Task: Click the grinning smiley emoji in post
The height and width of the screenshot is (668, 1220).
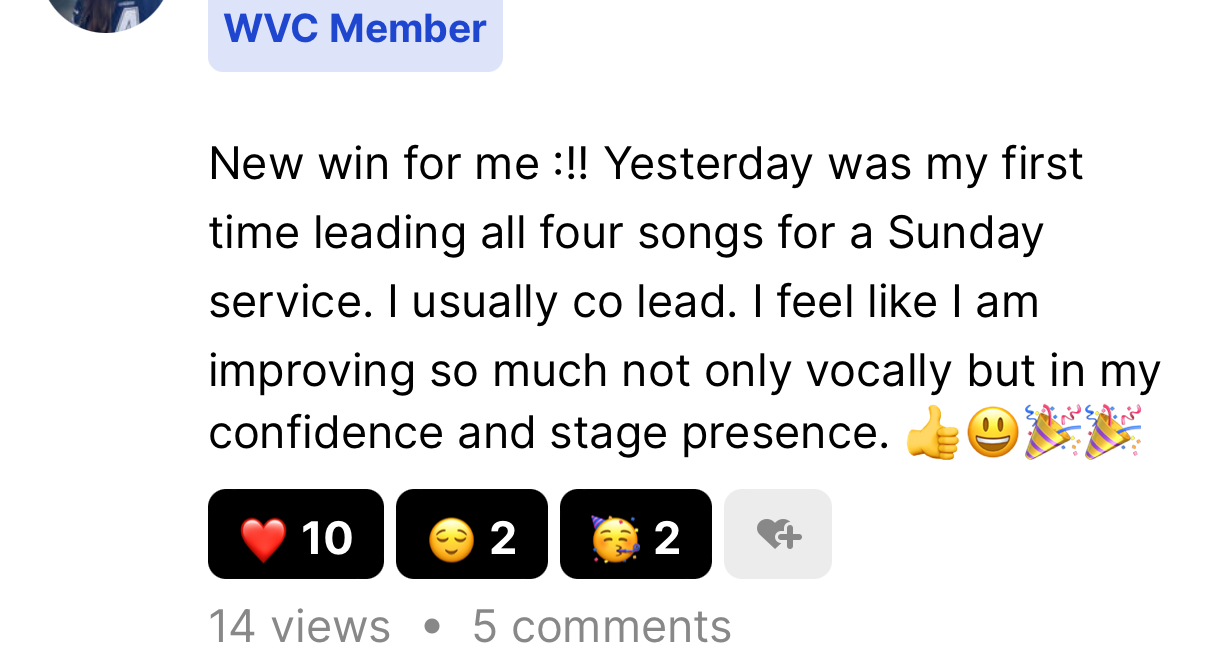Action: pos(993,433)
